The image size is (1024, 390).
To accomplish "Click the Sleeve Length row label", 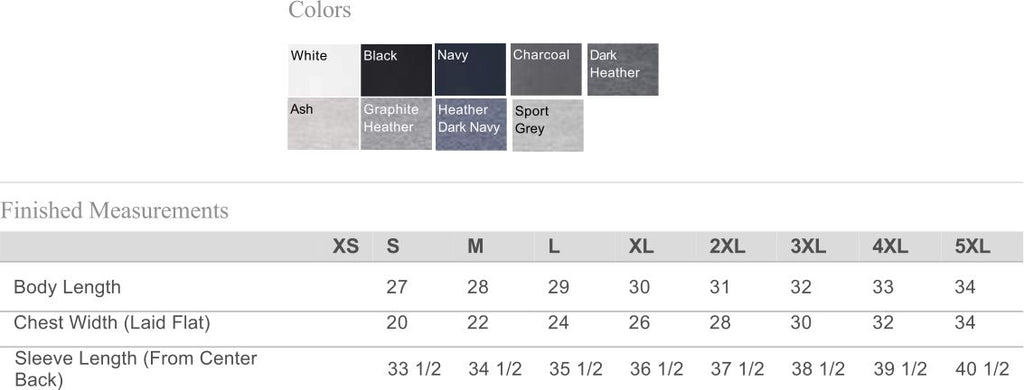I will coord(136,369).
